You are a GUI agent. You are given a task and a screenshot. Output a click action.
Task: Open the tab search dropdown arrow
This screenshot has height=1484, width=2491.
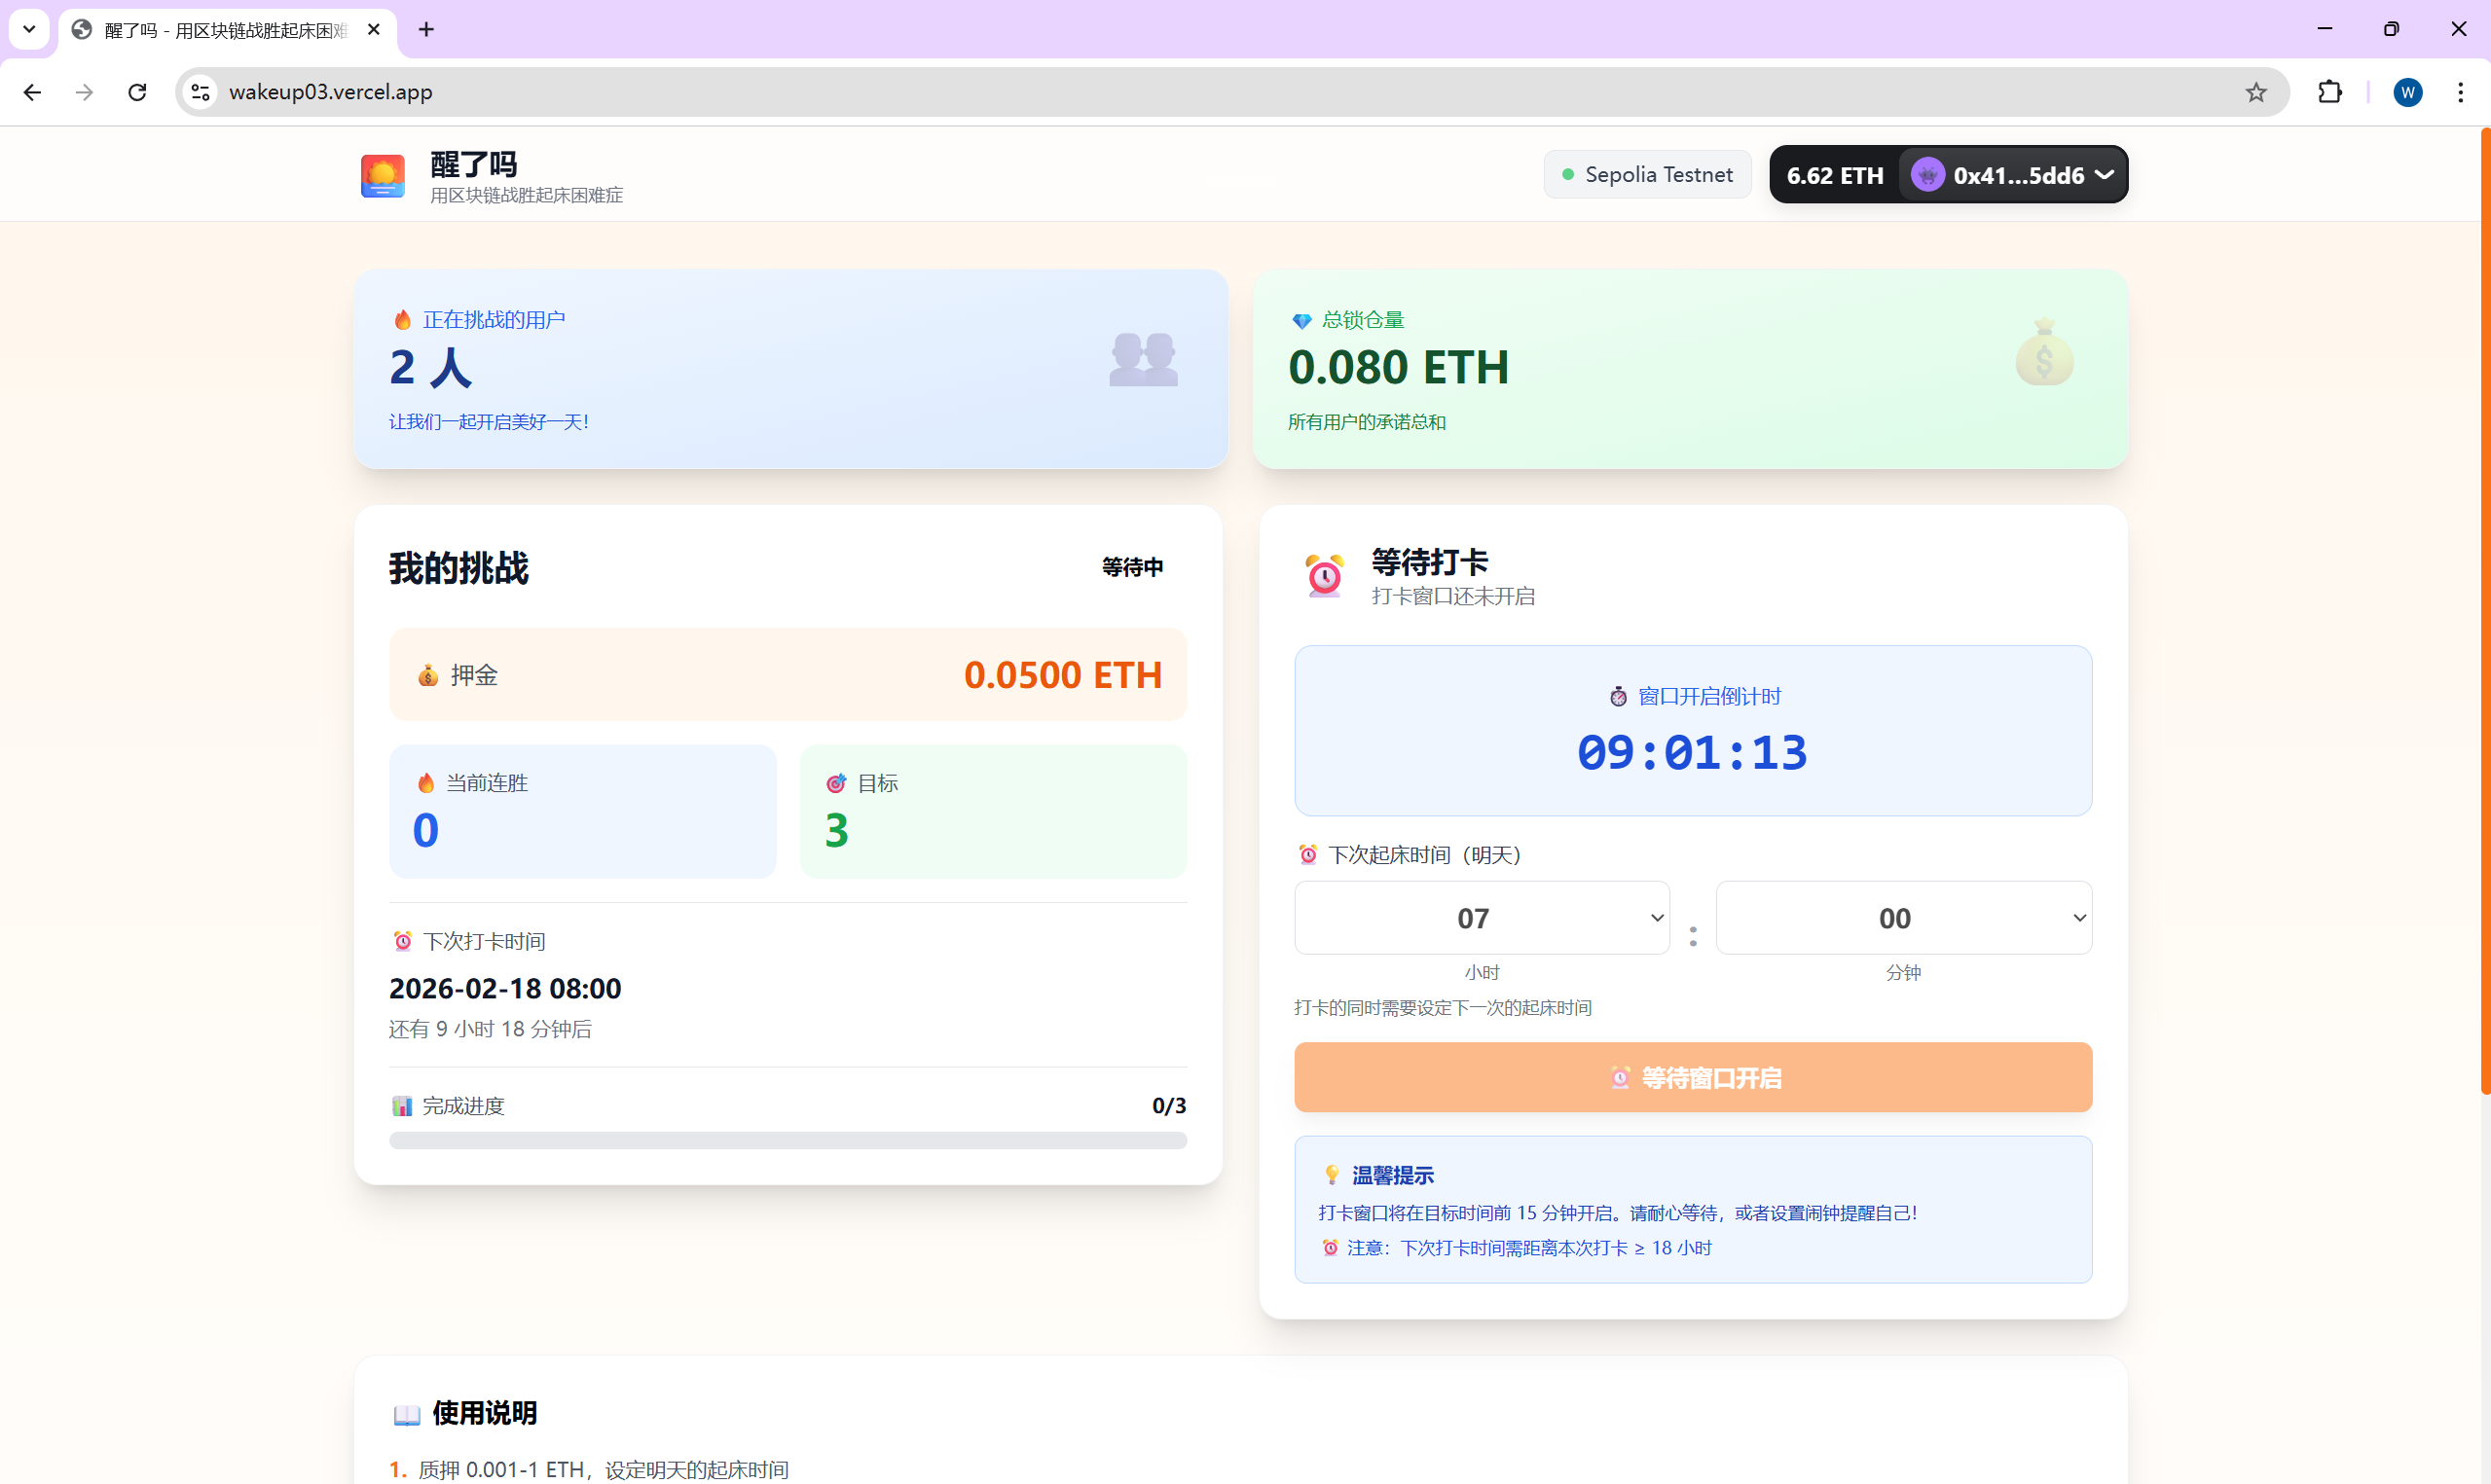(x=29, y=30)
